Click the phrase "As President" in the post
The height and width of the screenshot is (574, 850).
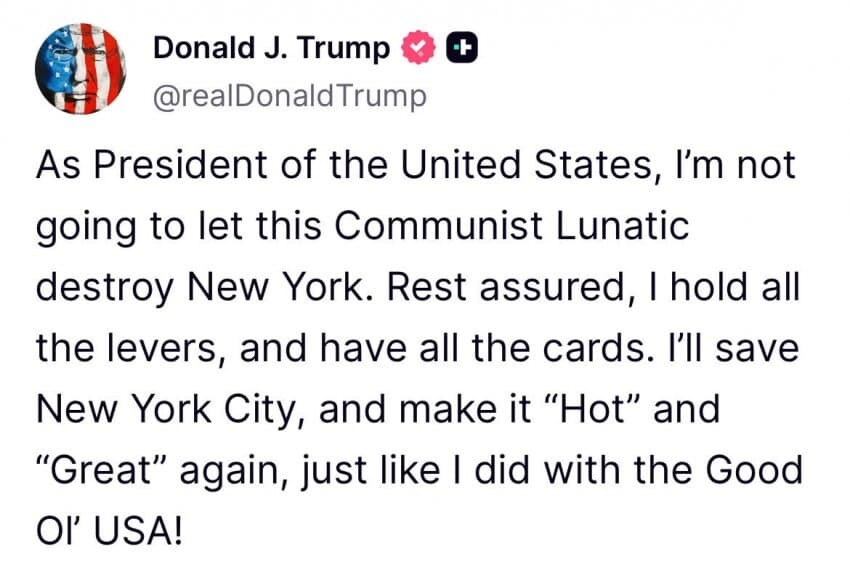tap(152, 164)
